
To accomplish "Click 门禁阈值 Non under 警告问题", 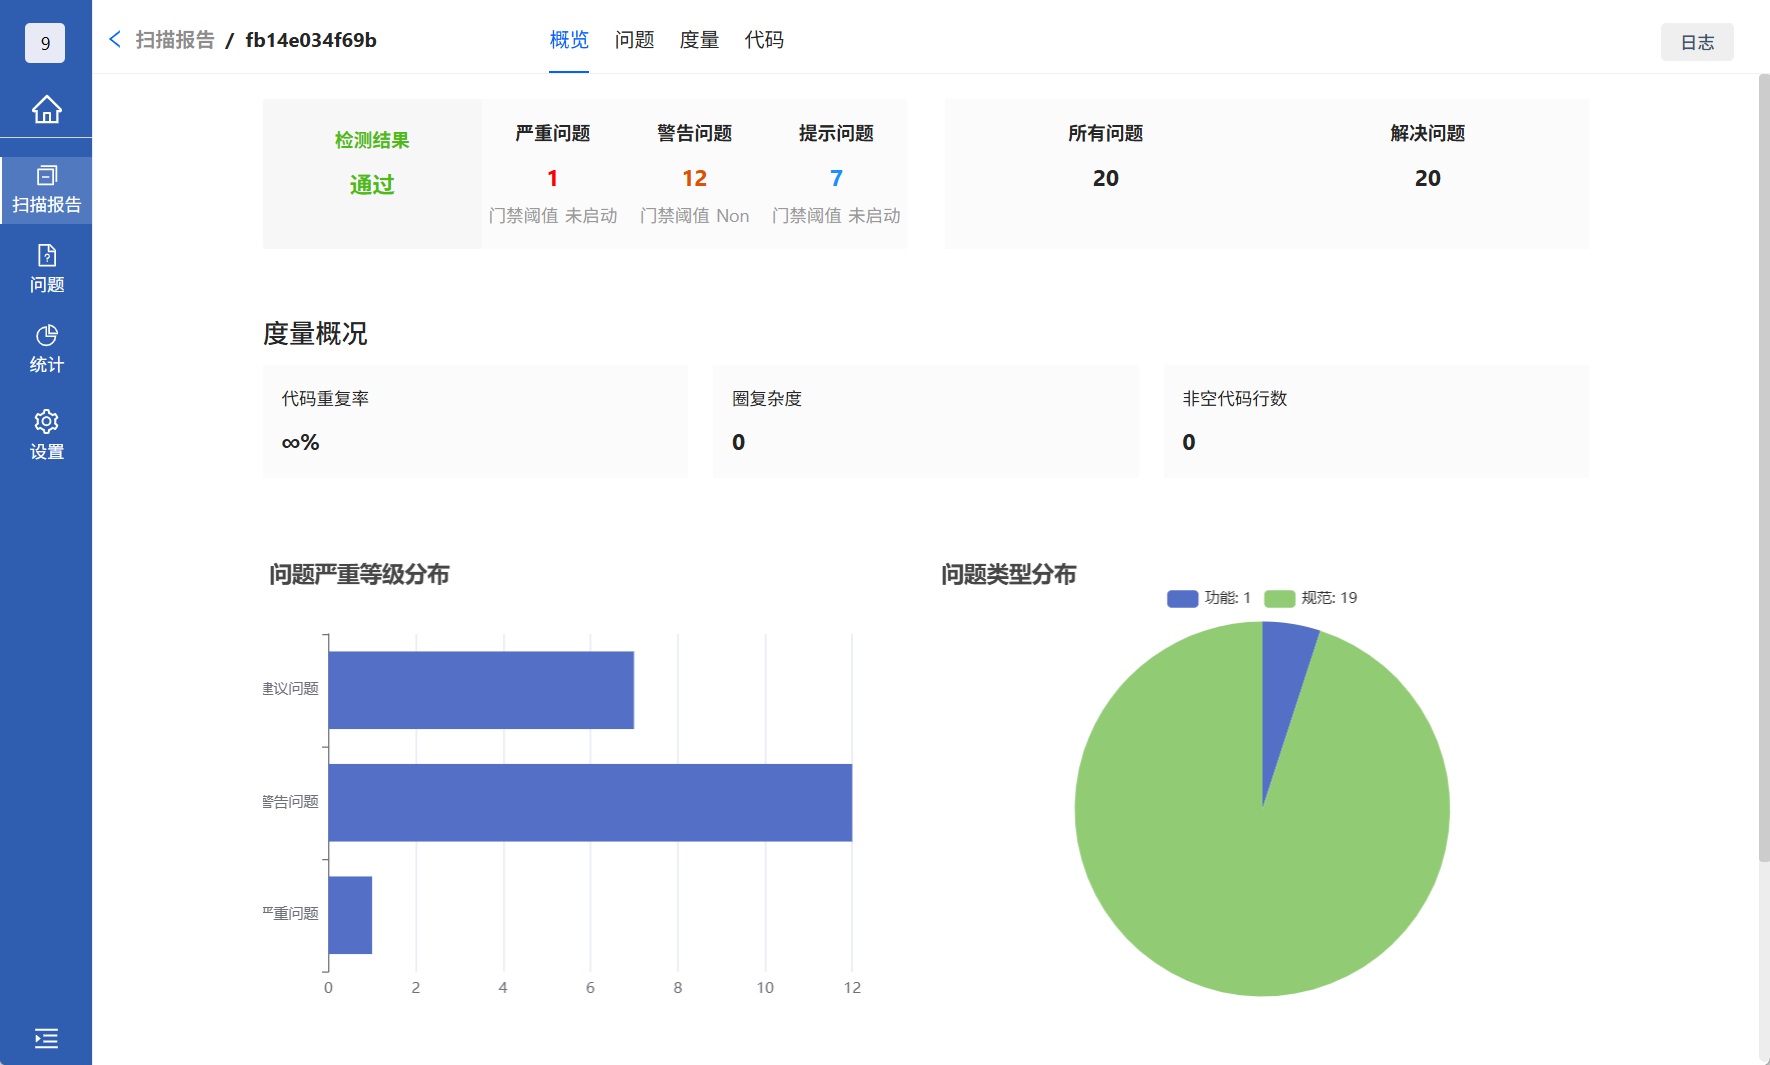I will click(x=694, y=216).
